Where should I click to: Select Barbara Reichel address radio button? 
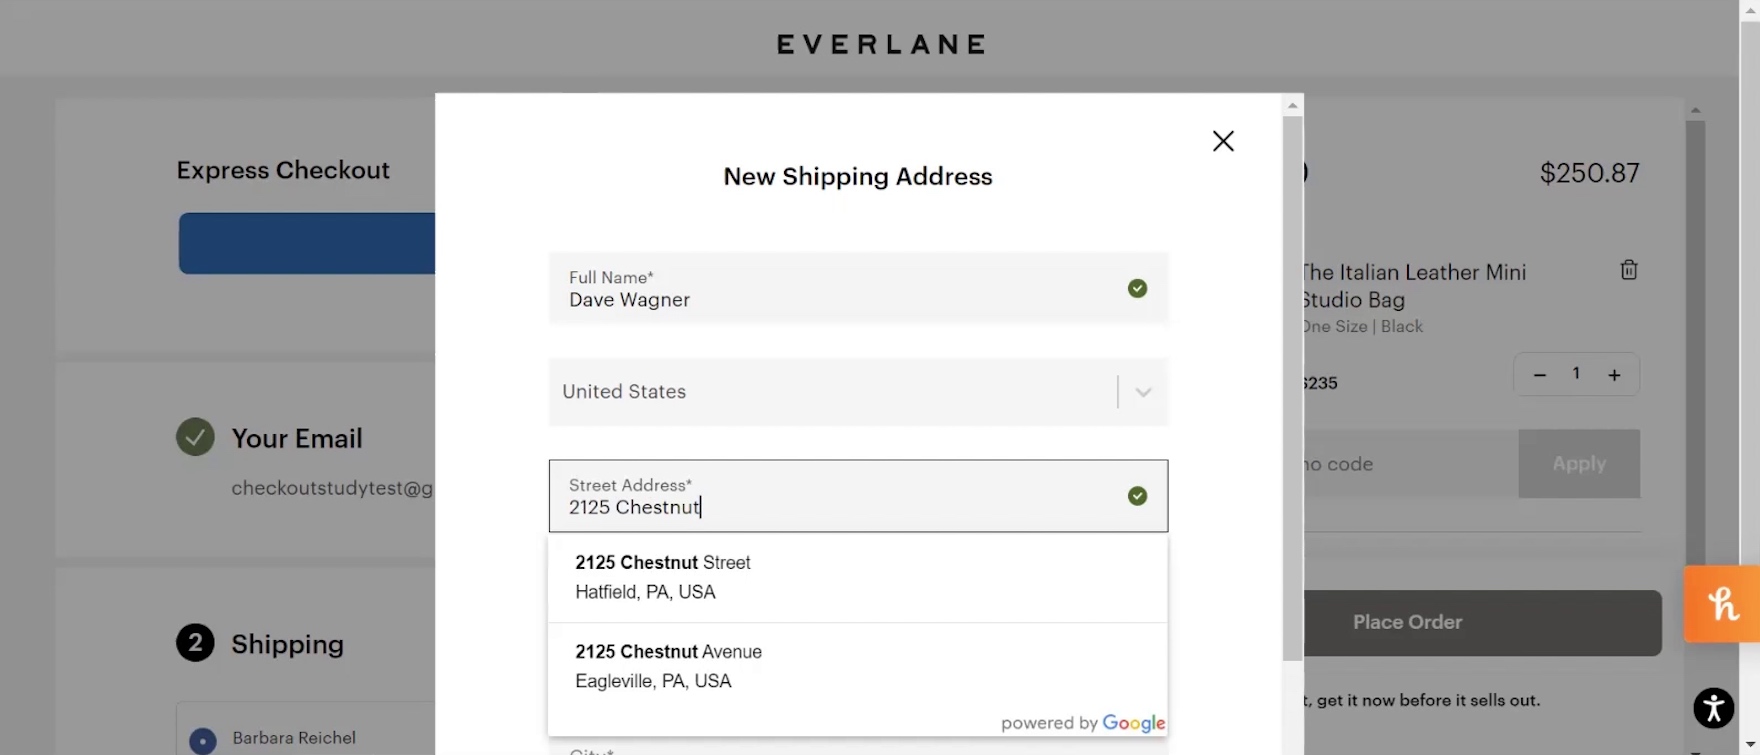point(203,740)
